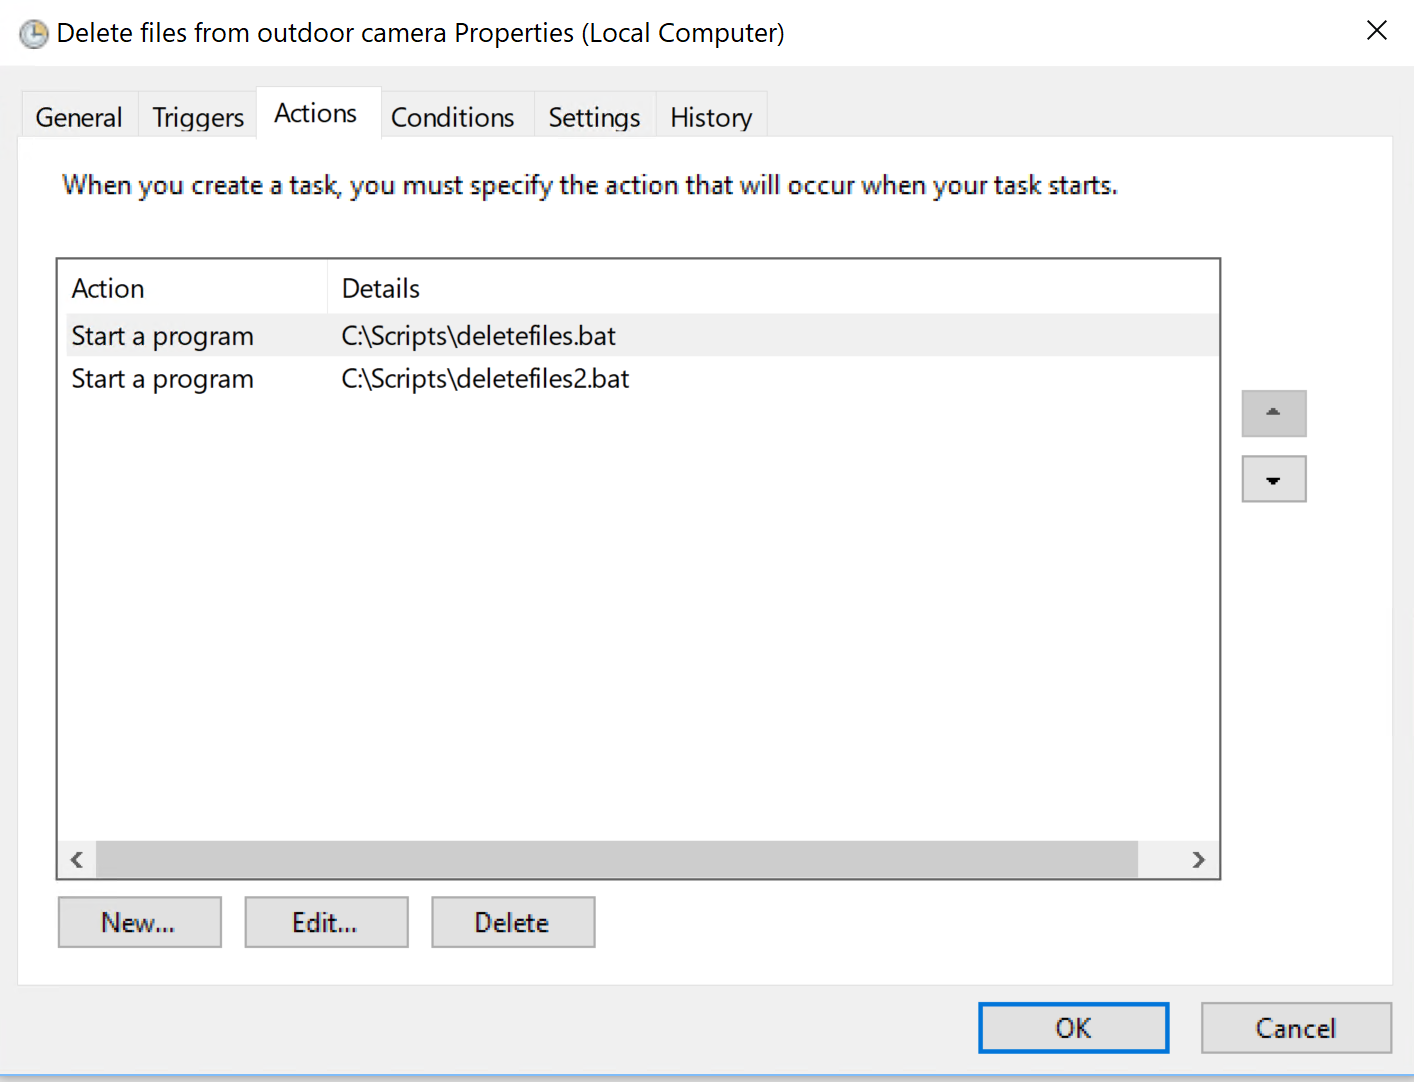
Task: Click the clock icon in the title bar
Action: coord(34,34)
